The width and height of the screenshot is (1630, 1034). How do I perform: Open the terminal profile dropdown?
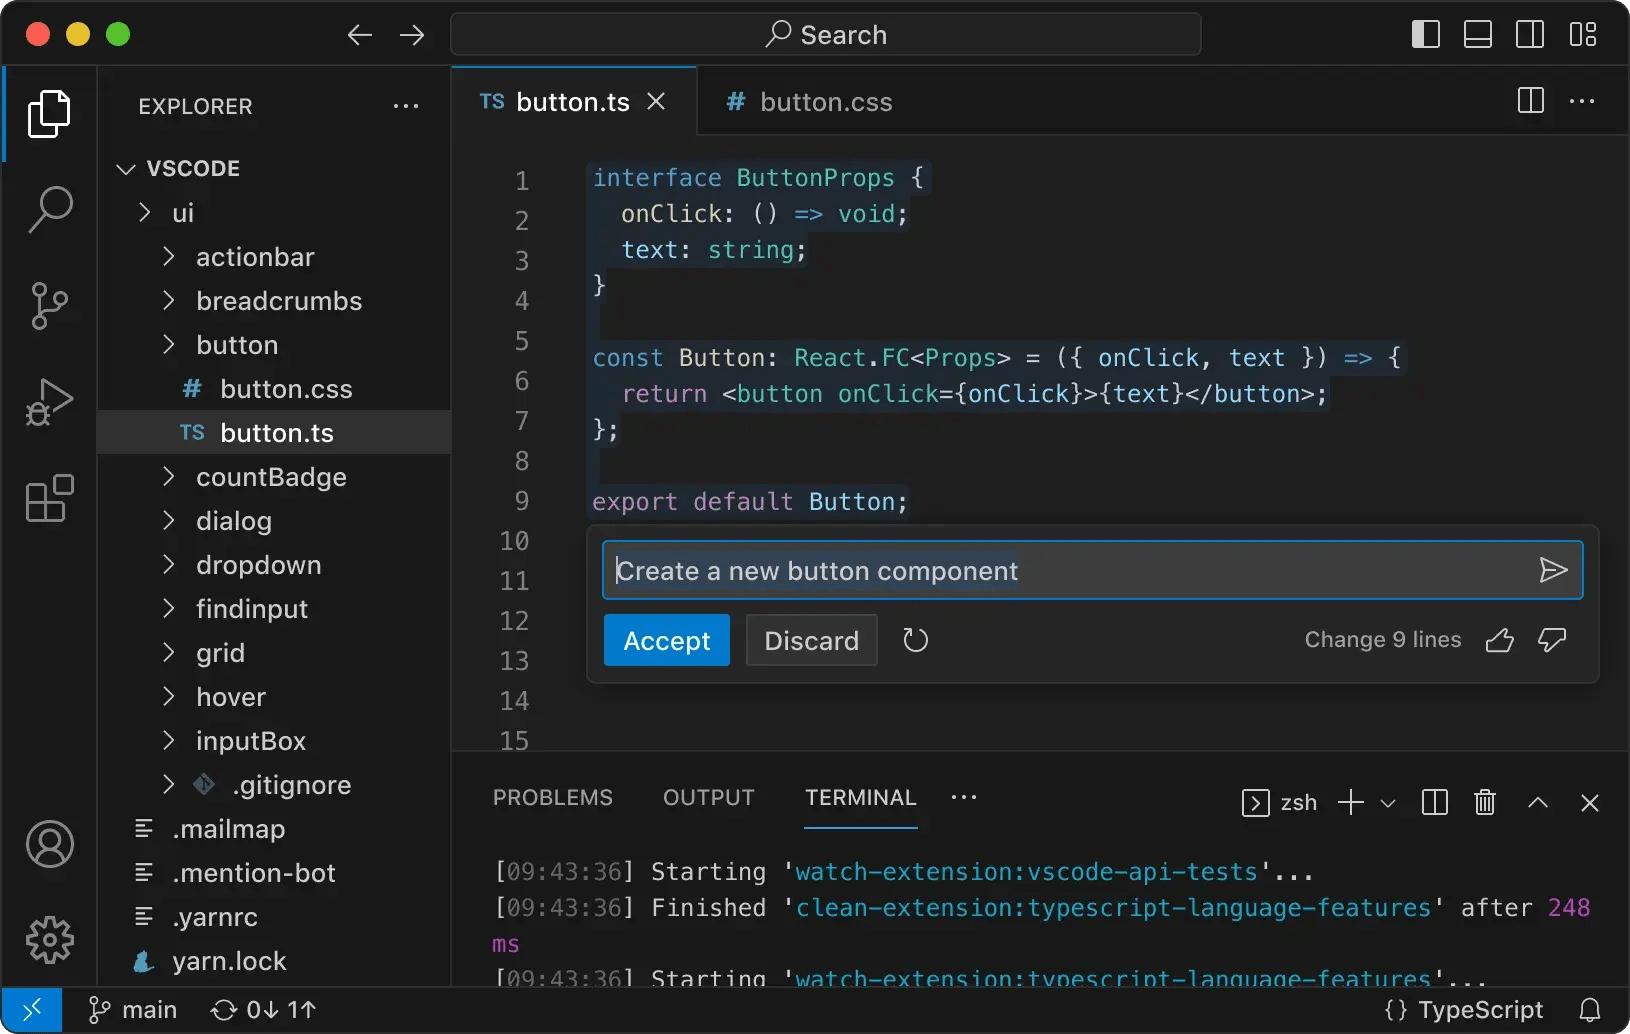click(1387, 802)
